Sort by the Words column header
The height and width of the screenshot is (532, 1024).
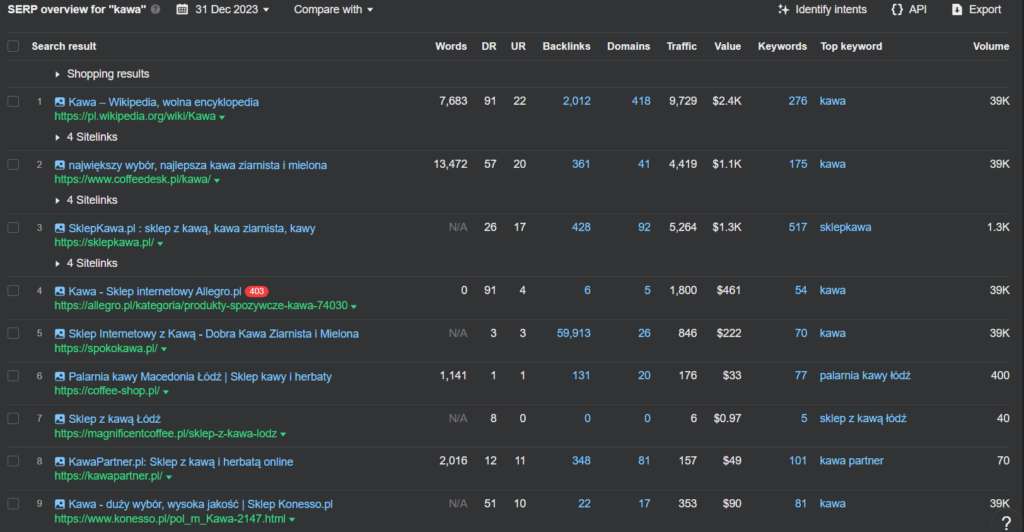[451, 46]
